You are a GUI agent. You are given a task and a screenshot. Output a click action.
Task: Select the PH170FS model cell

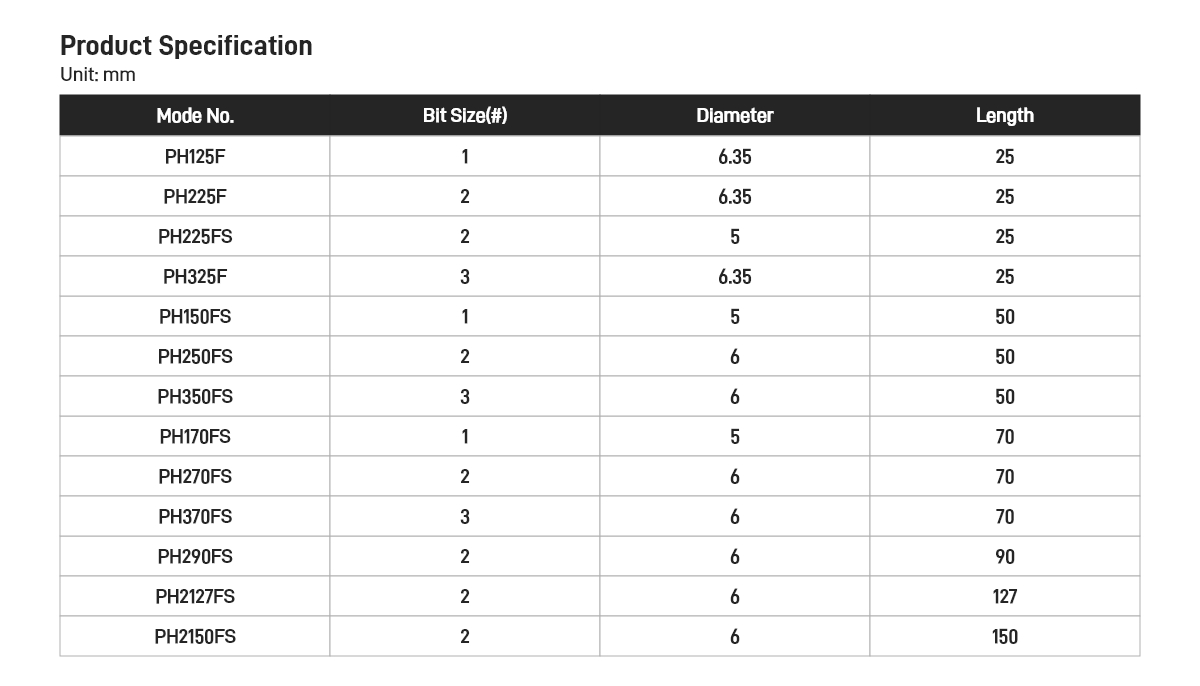(195, 437)
